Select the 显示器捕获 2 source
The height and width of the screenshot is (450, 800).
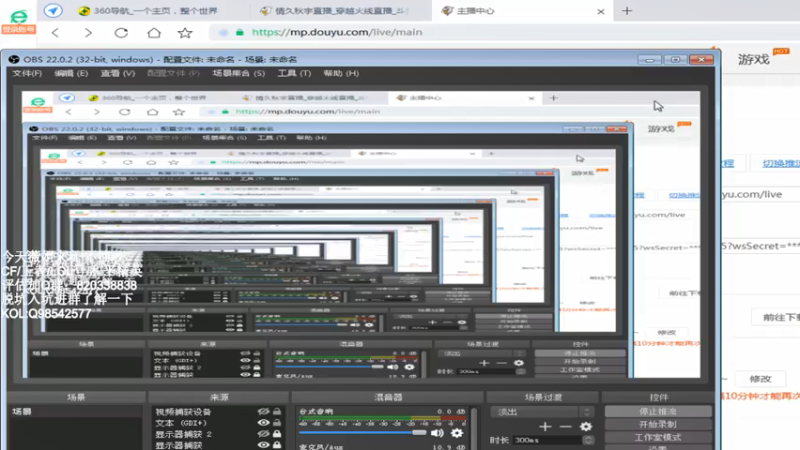tap(184, 434)
